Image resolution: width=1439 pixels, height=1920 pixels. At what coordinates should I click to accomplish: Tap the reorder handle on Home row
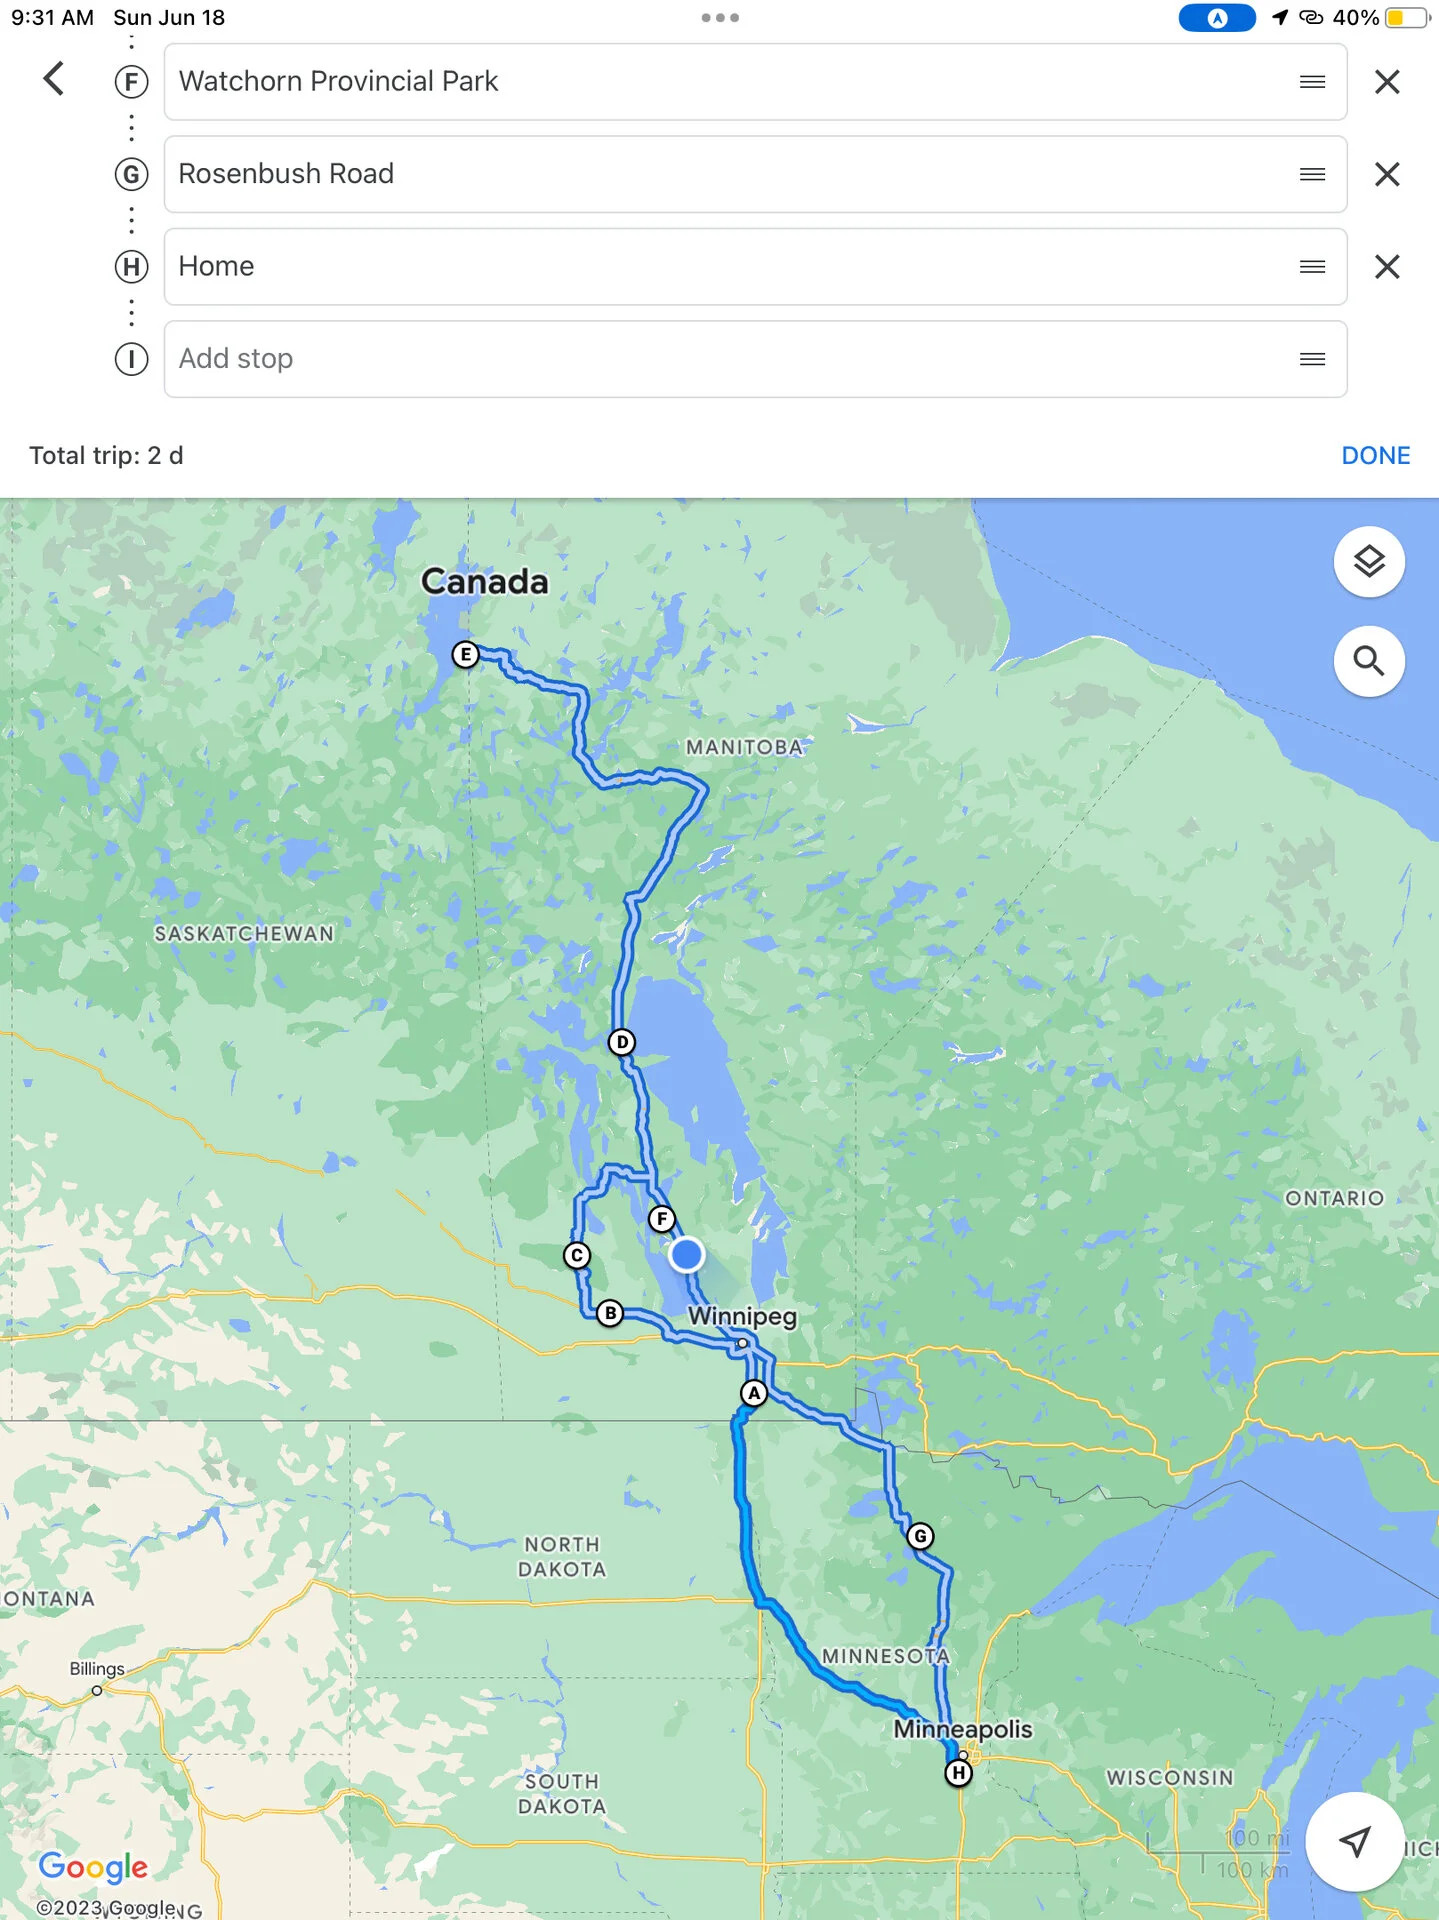1312,266
